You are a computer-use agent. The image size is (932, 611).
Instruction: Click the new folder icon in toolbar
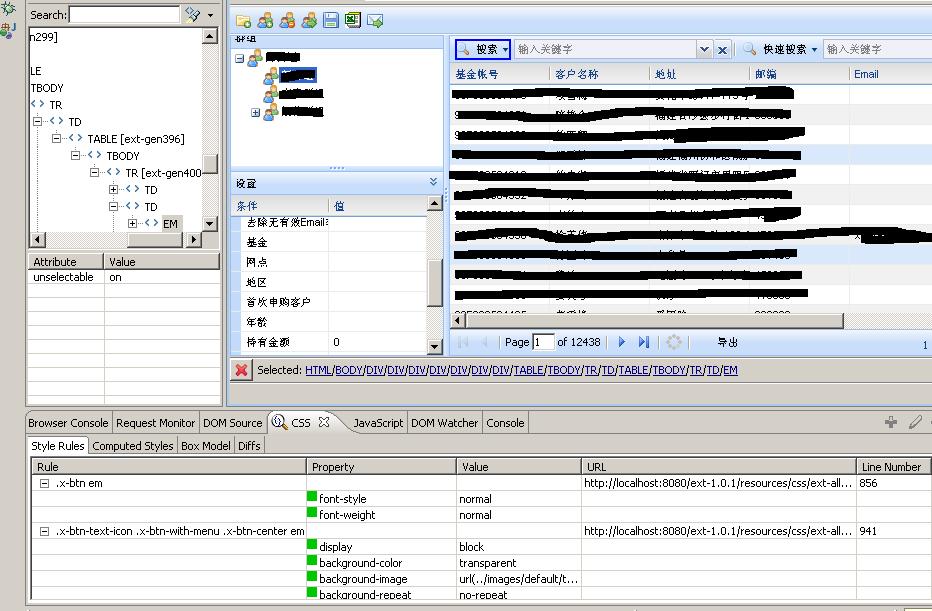pos(243,20)
